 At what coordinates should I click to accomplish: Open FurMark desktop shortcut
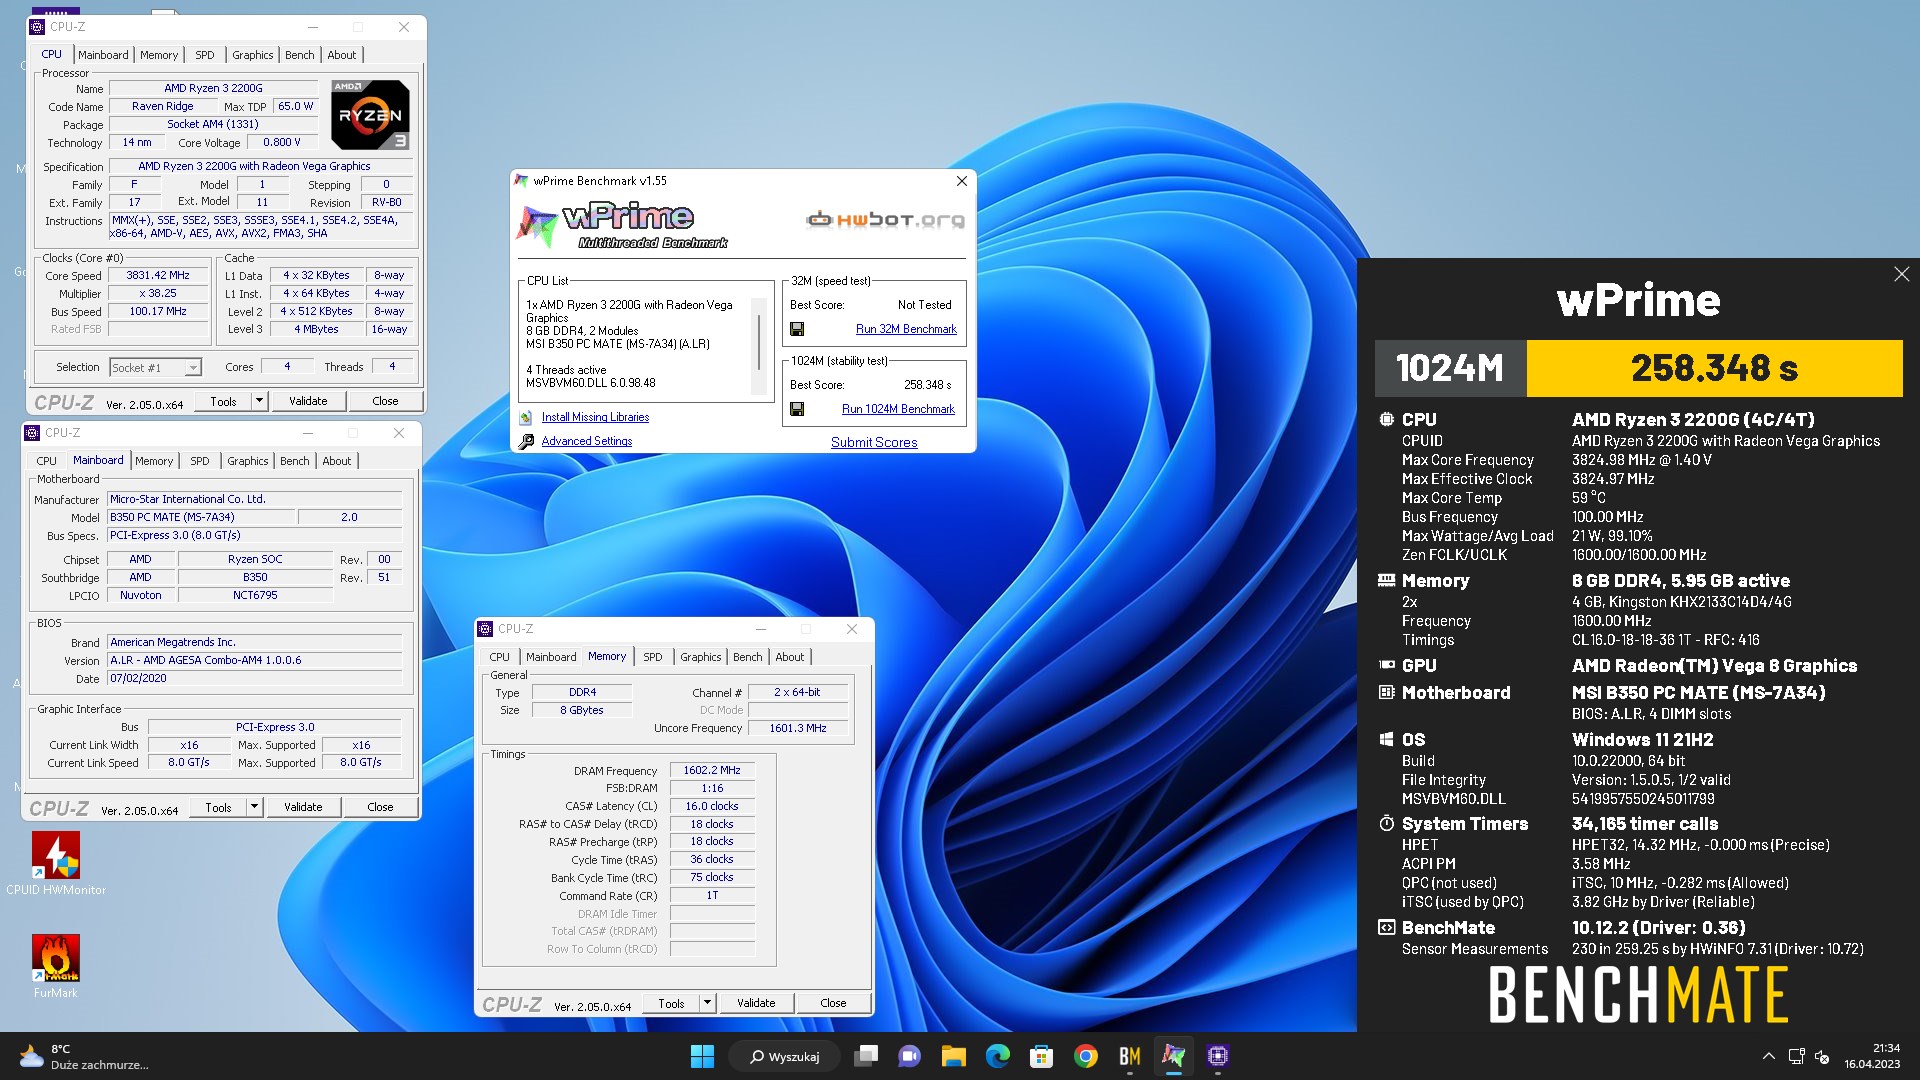click(x=56, y=966)
